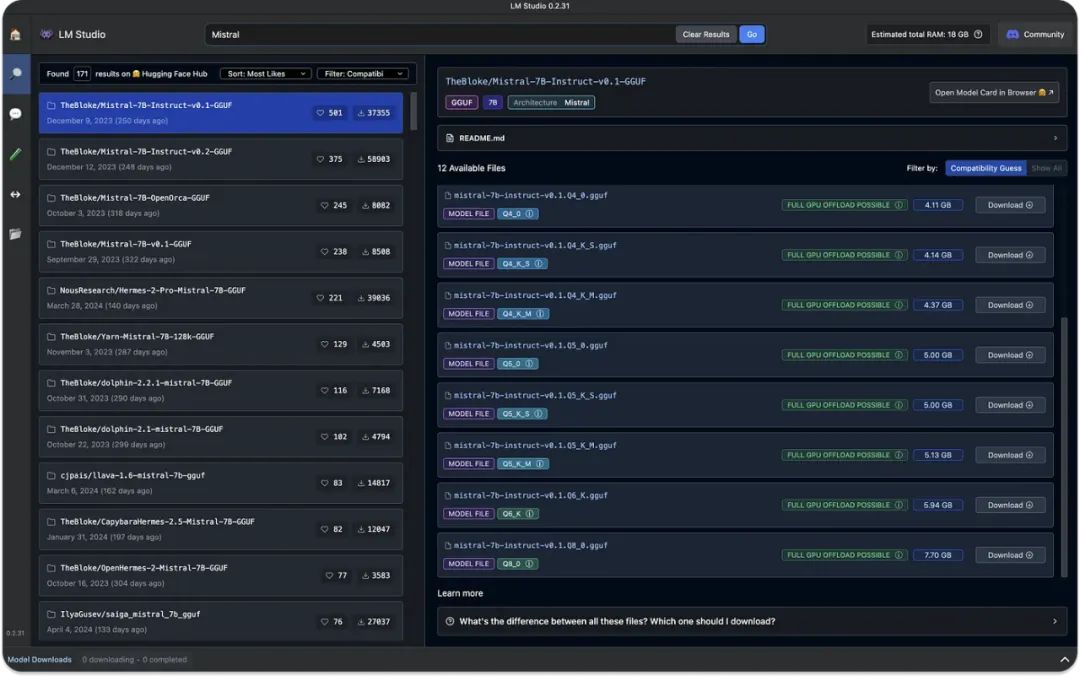
Task: Select TheBloke/dolphin-2.1-mistral-7B-GGUF result
Action: click(220, 436)
